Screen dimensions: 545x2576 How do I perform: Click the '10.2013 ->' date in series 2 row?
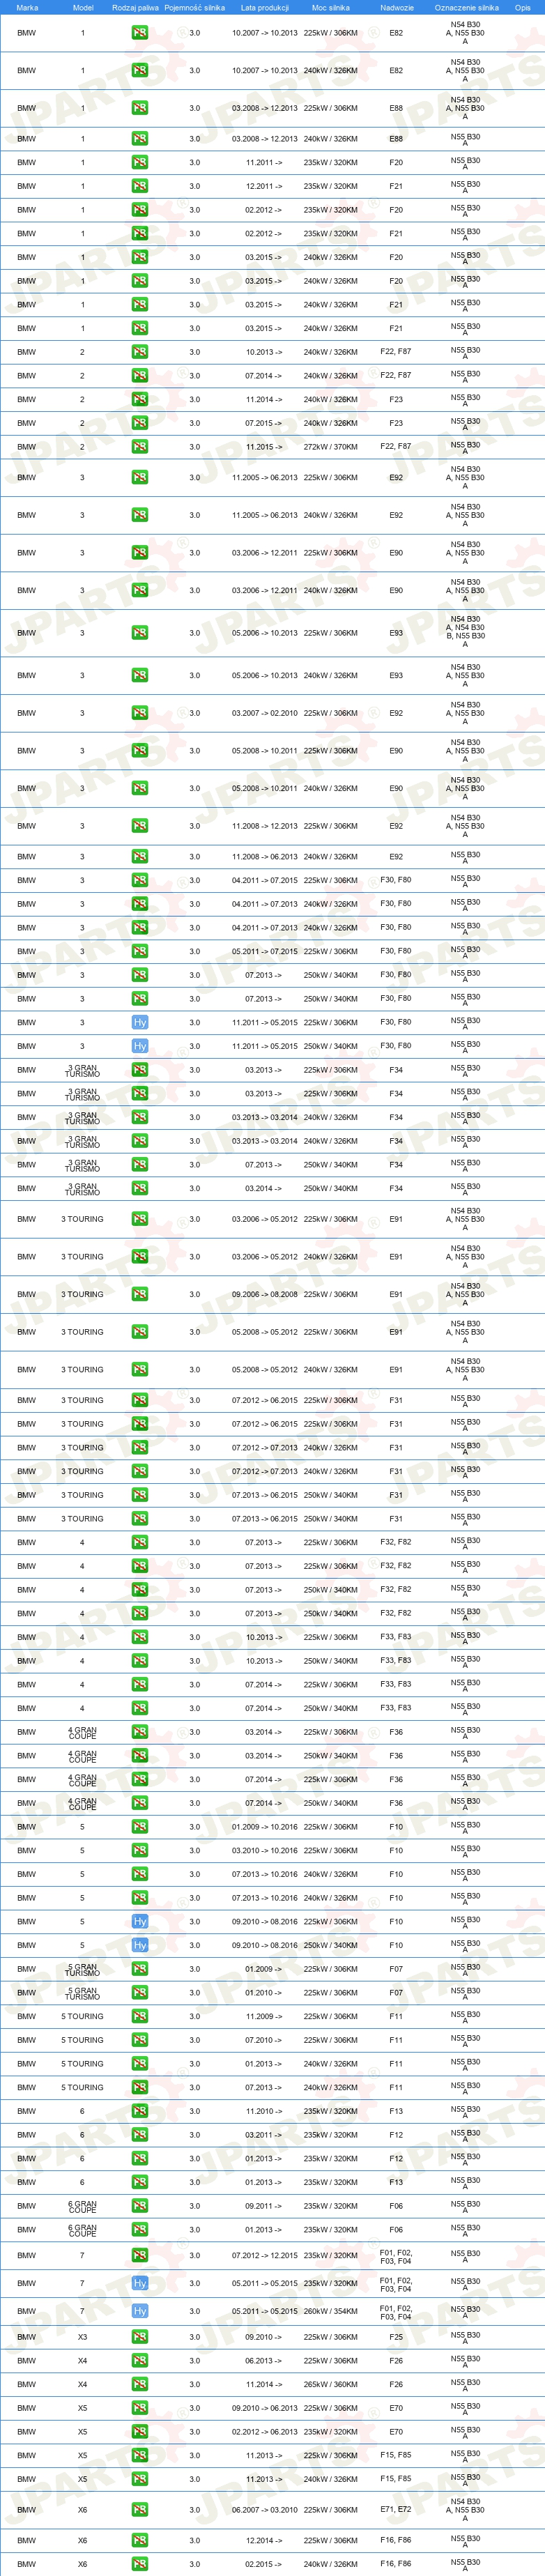click(x=264, y=352)
